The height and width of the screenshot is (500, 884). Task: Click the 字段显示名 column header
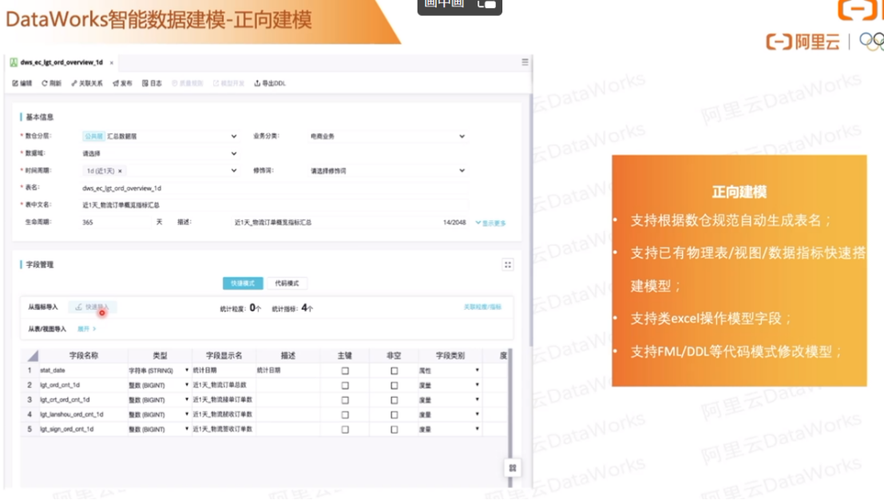click(x=224, y=356)
